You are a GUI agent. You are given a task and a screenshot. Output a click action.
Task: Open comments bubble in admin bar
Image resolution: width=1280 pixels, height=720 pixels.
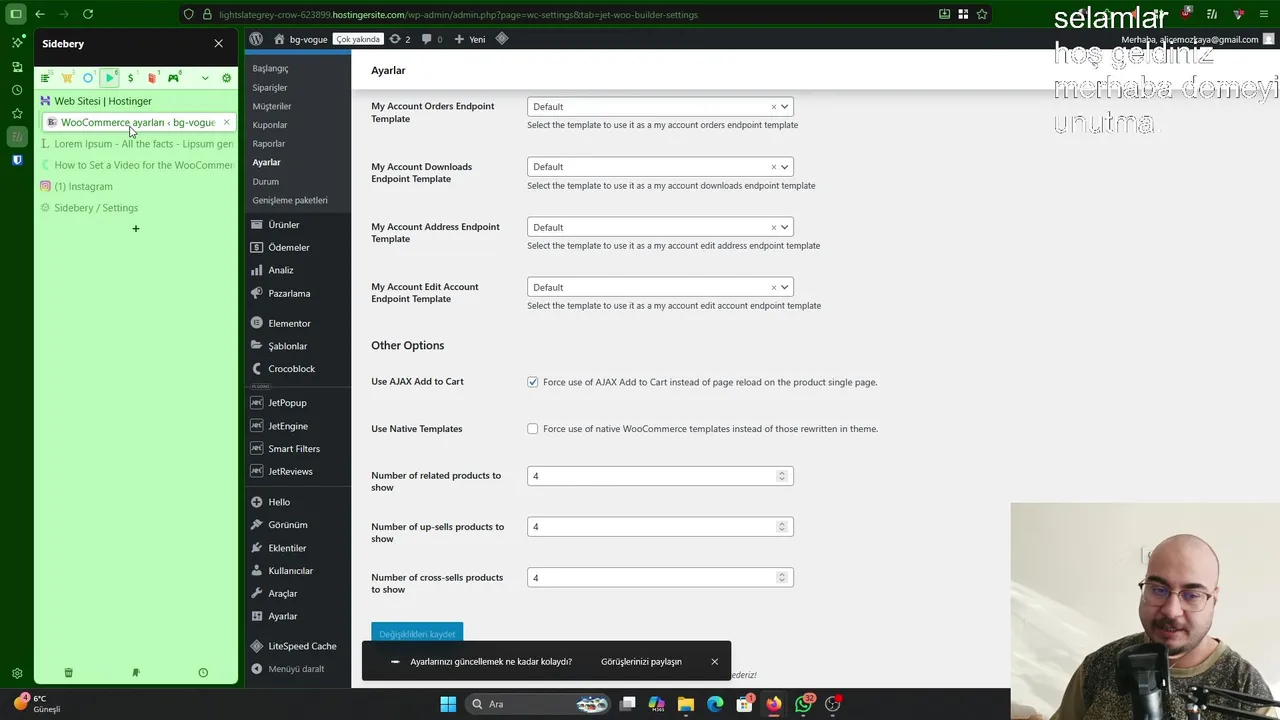432,39
